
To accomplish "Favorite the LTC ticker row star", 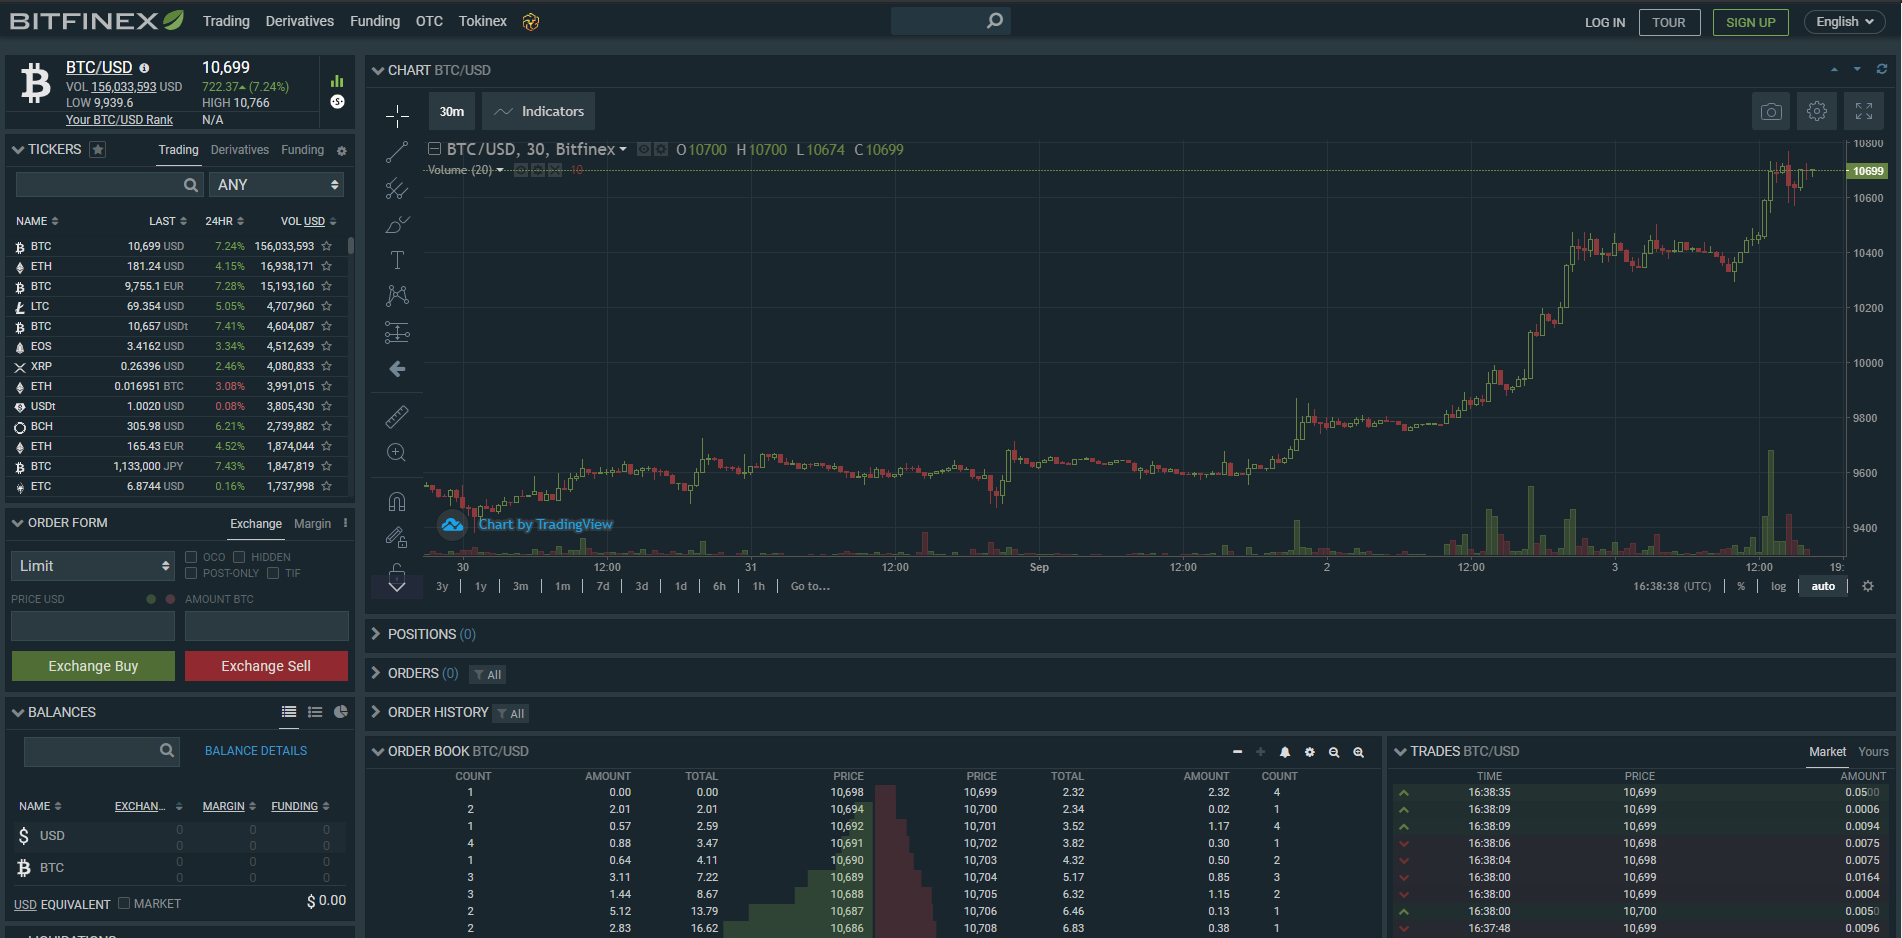I will (x=326, y=306).
